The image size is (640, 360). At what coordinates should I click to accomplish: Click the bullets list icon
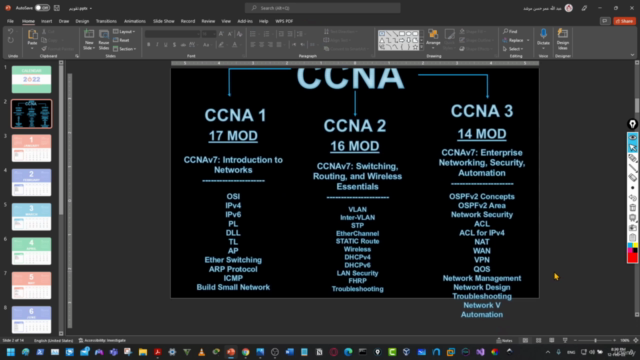pos(253,34)
